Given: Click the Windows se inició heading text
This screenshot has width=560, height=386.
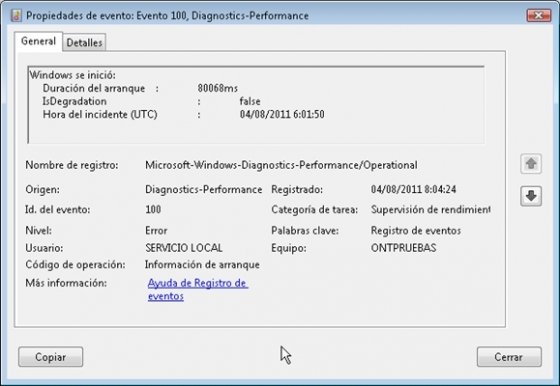Looking at the screenshot, I should [72, 75].
